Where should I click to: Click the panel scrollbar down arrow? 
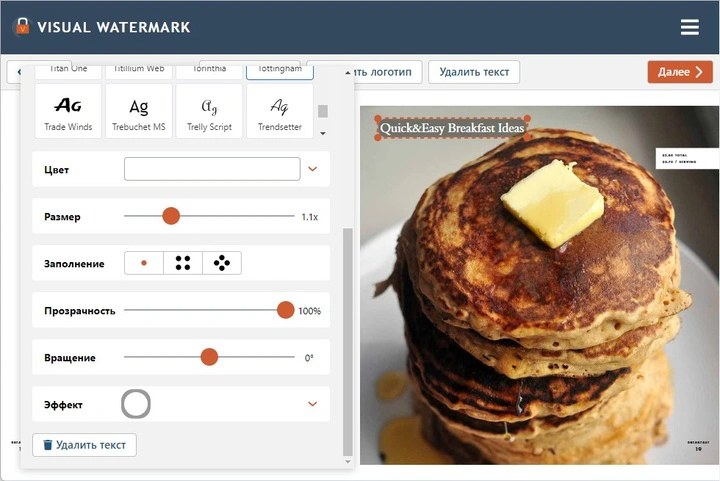(x=348, y=462)
